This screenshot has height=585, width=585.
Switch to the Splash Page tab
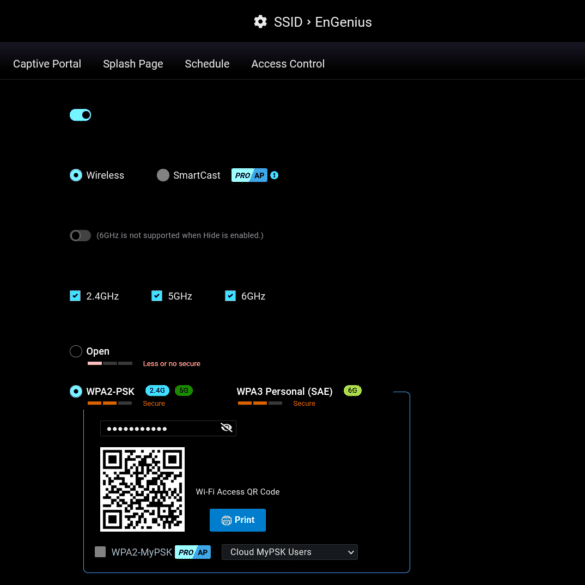pyautogui.click(x=133, y=64)
